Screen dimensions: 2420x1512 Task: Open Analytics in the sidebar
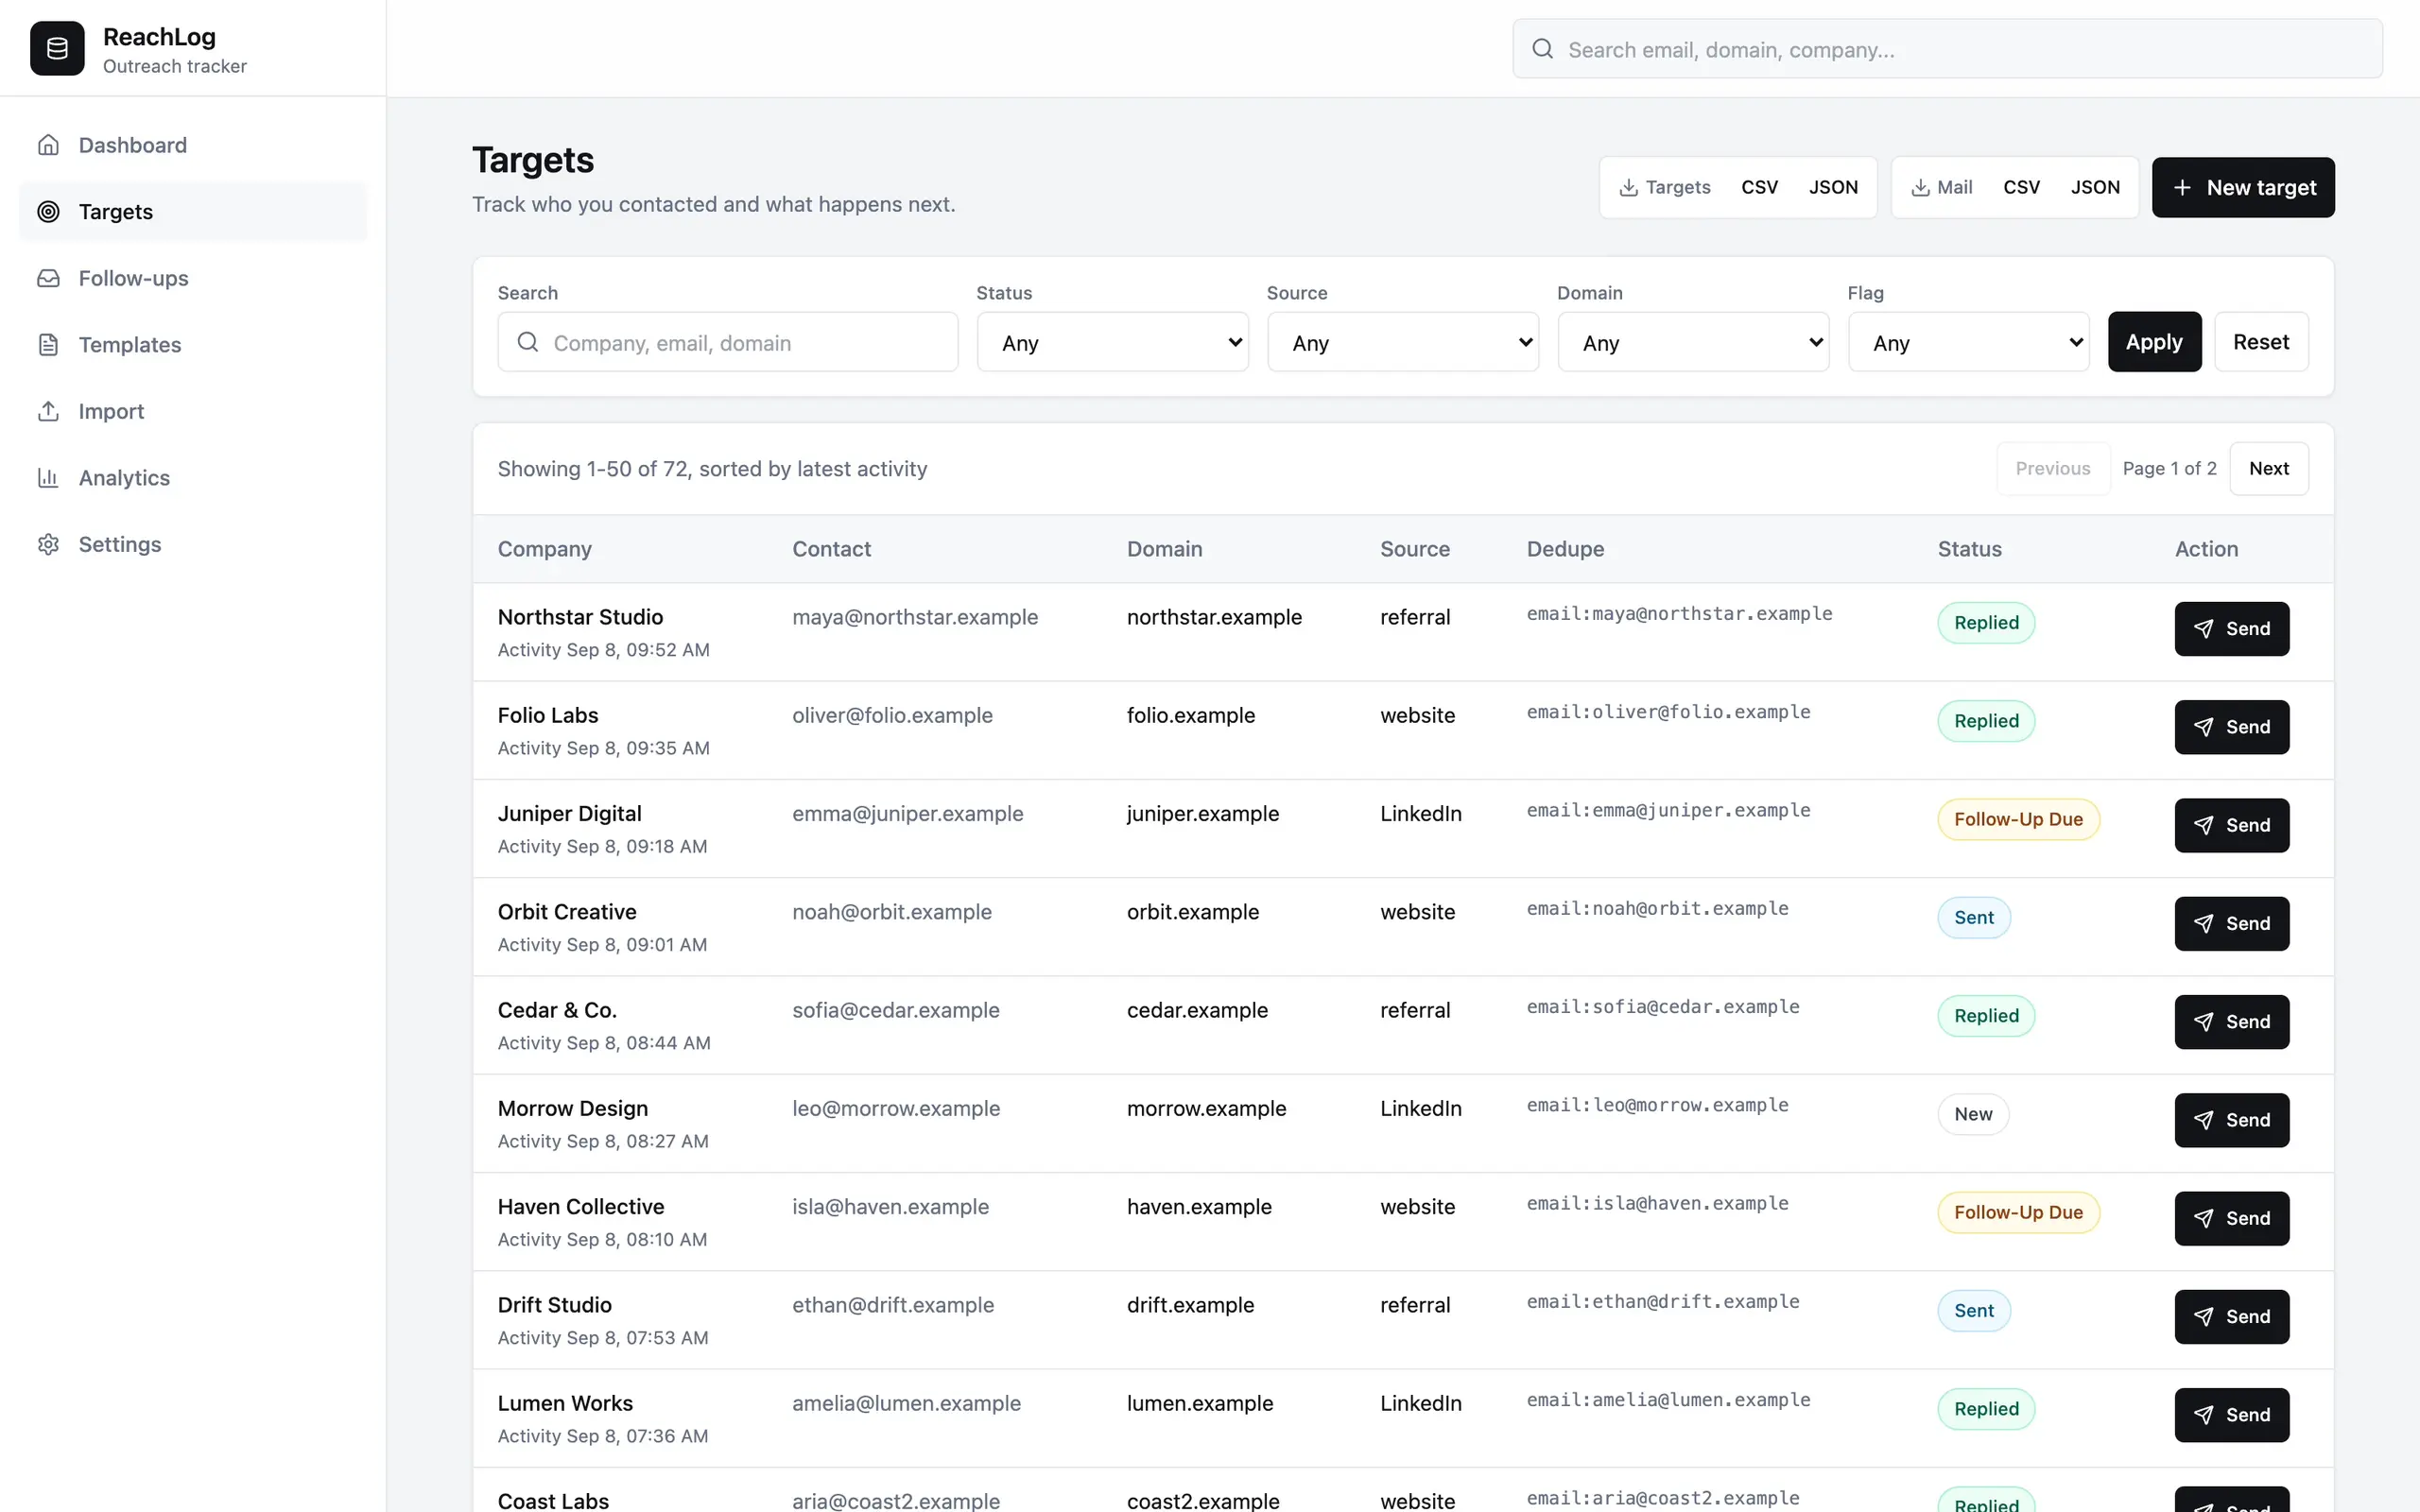coord(193,478)
